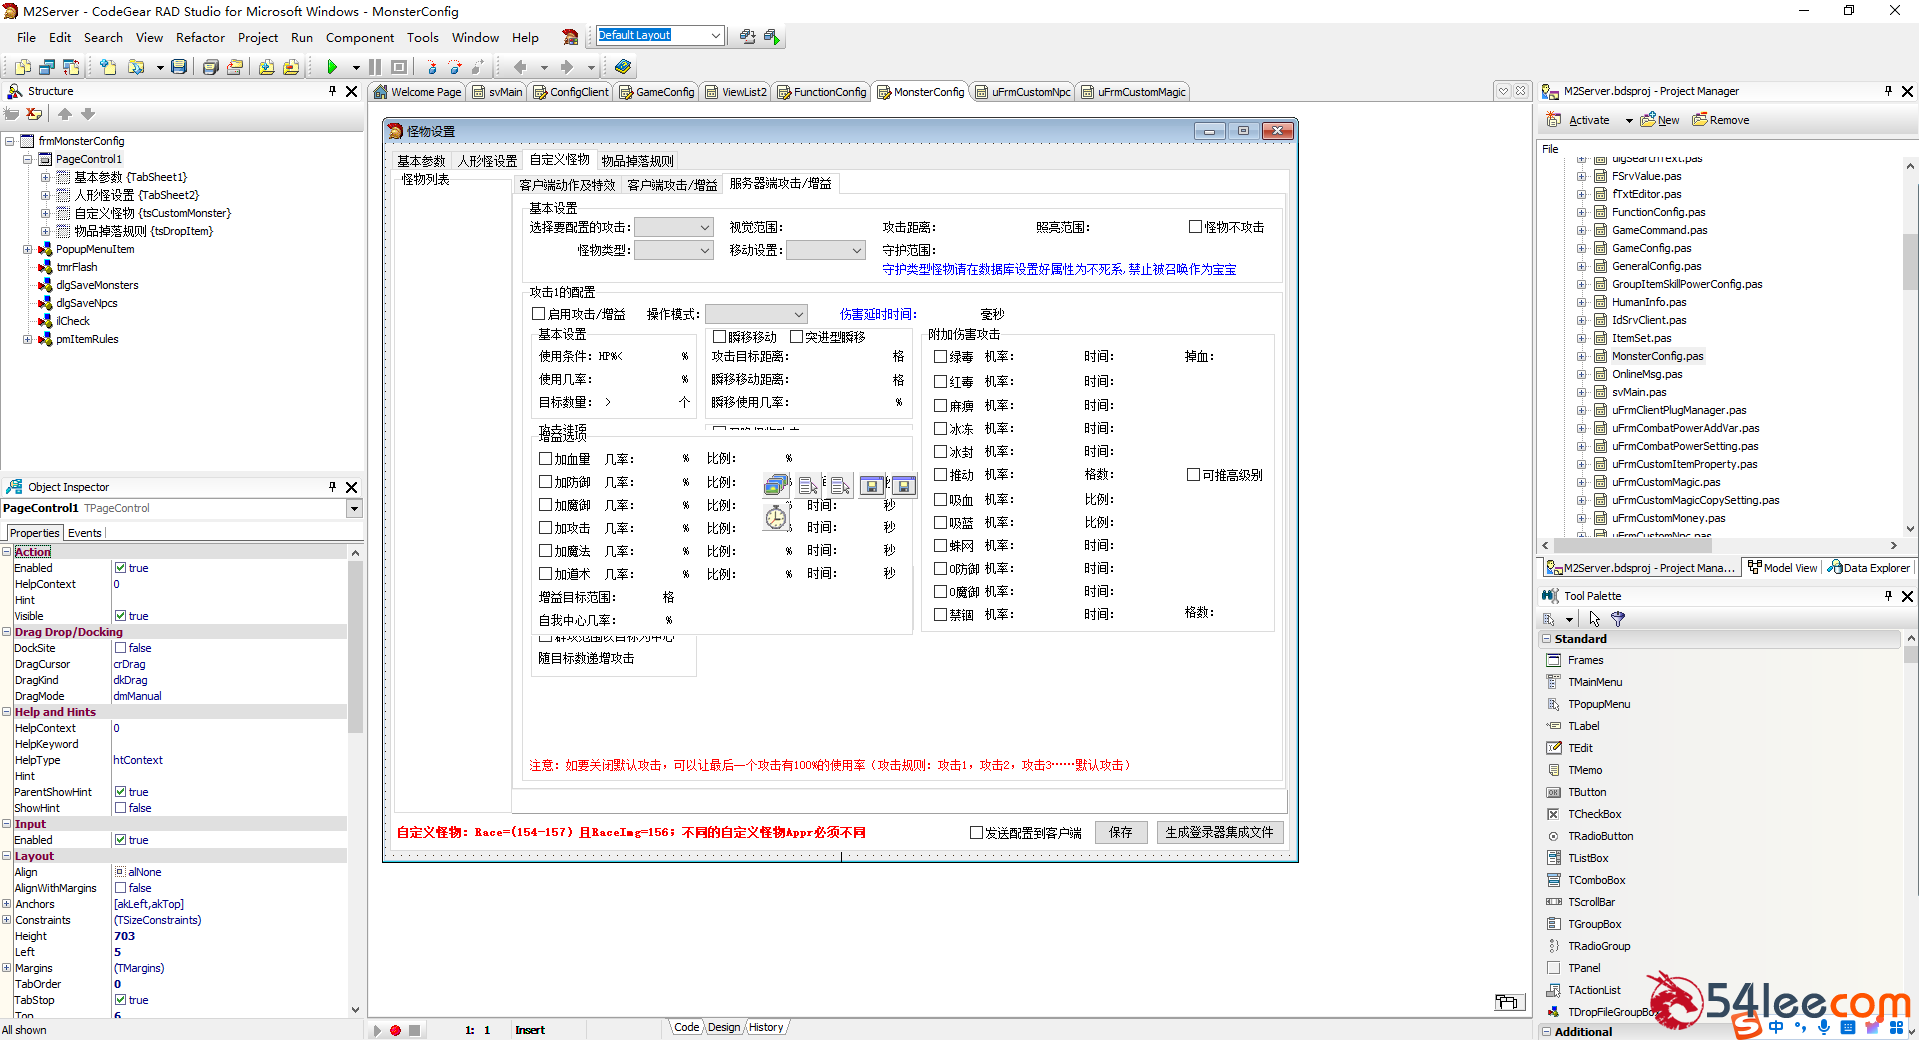
Task: Click the 生成登录器集成文件 button
Action: click(1219, 832)
